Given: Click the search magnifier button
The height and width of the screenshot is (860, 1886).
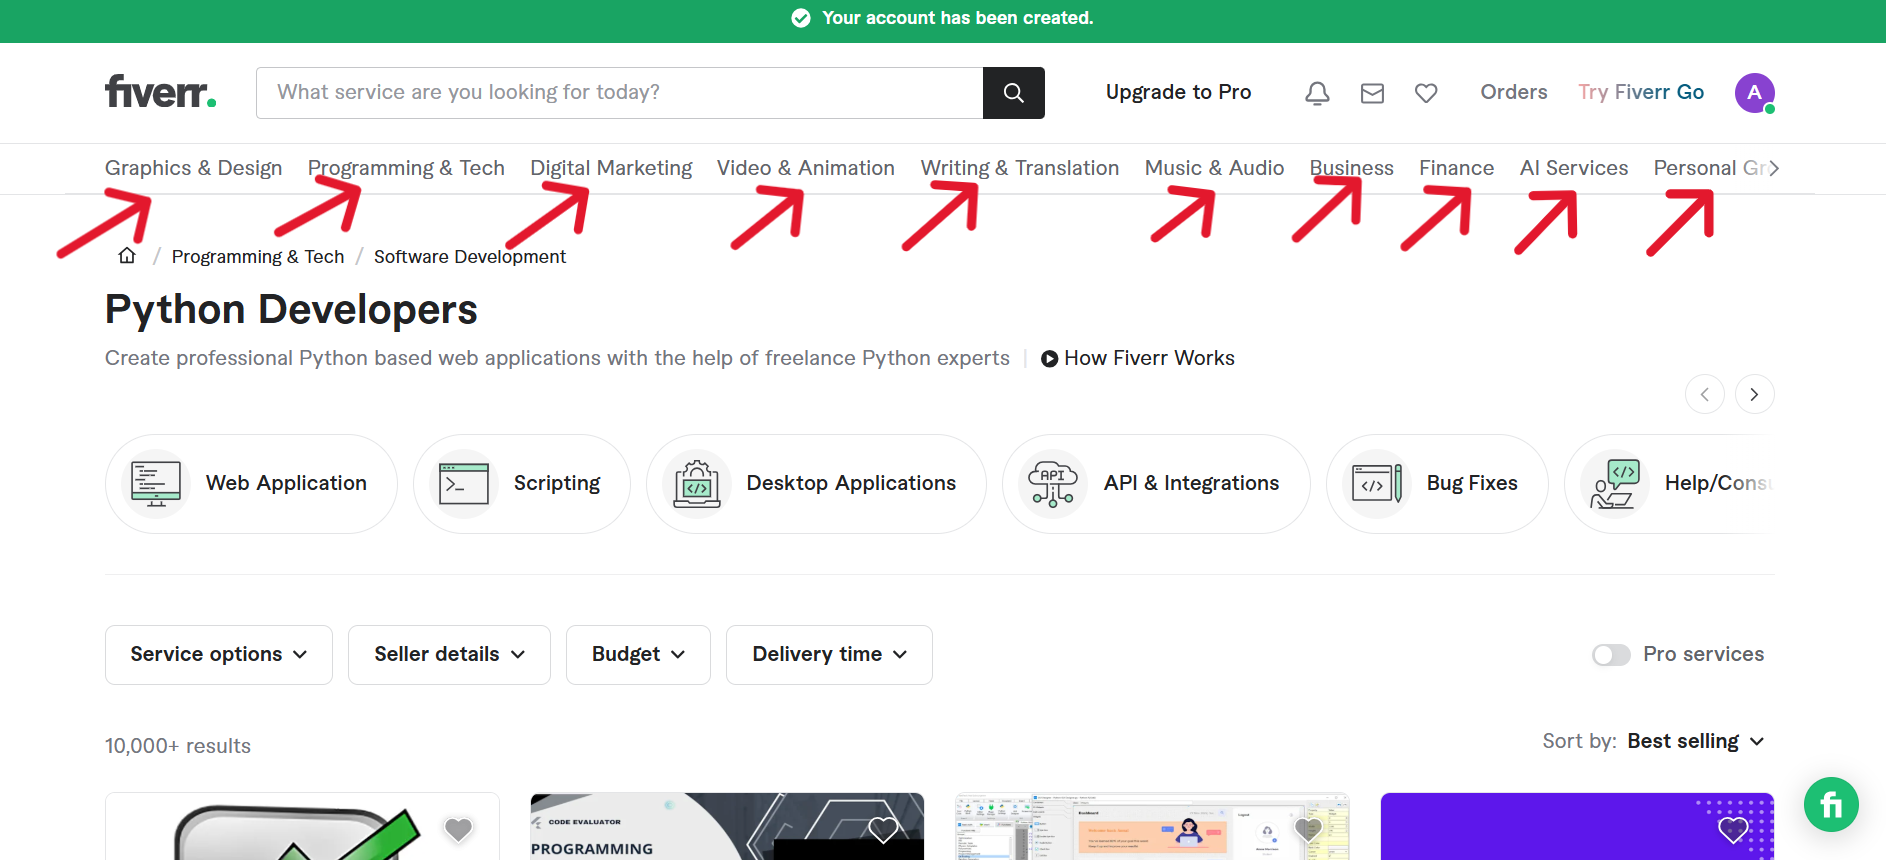Looking at the screenshot, I should 1013,93.
